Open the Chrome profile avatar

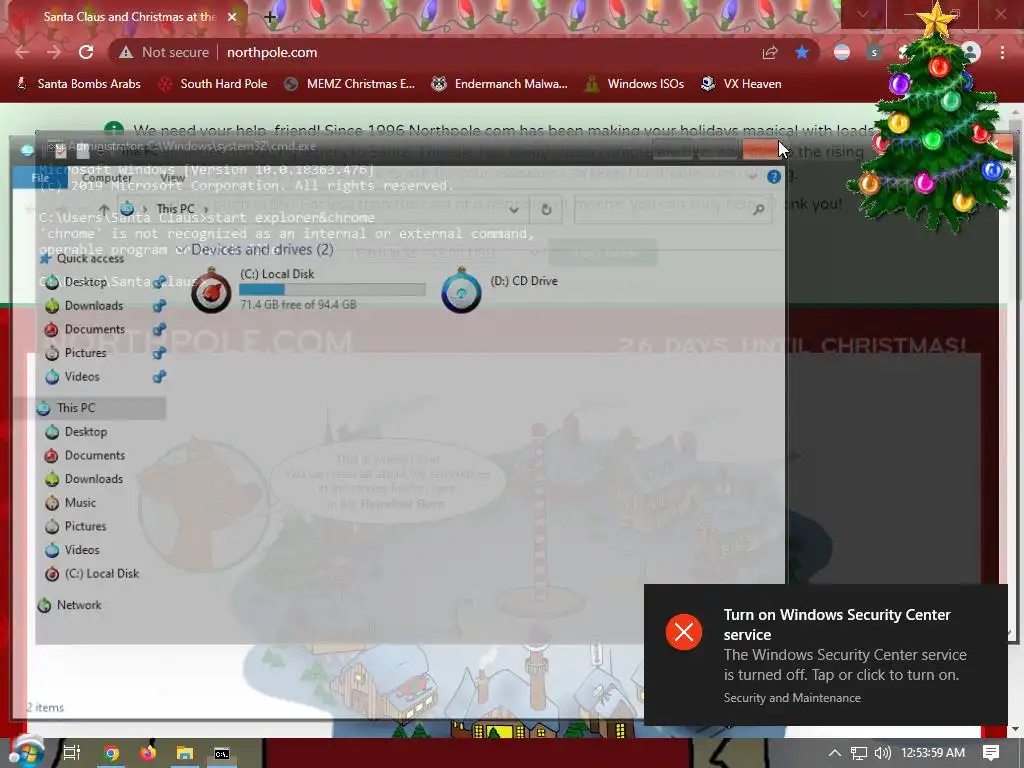point(971,52)
